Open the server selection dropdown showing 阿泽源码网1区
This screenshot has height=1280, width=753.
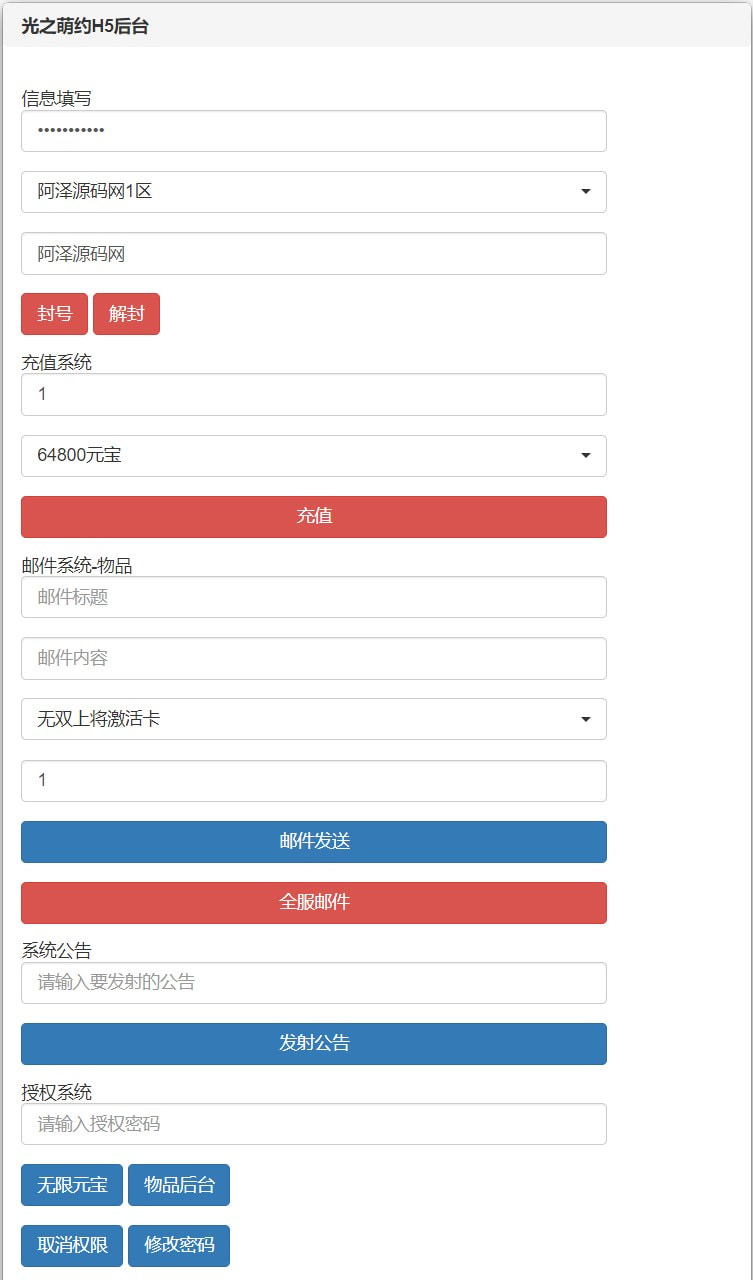coord(314,192)
